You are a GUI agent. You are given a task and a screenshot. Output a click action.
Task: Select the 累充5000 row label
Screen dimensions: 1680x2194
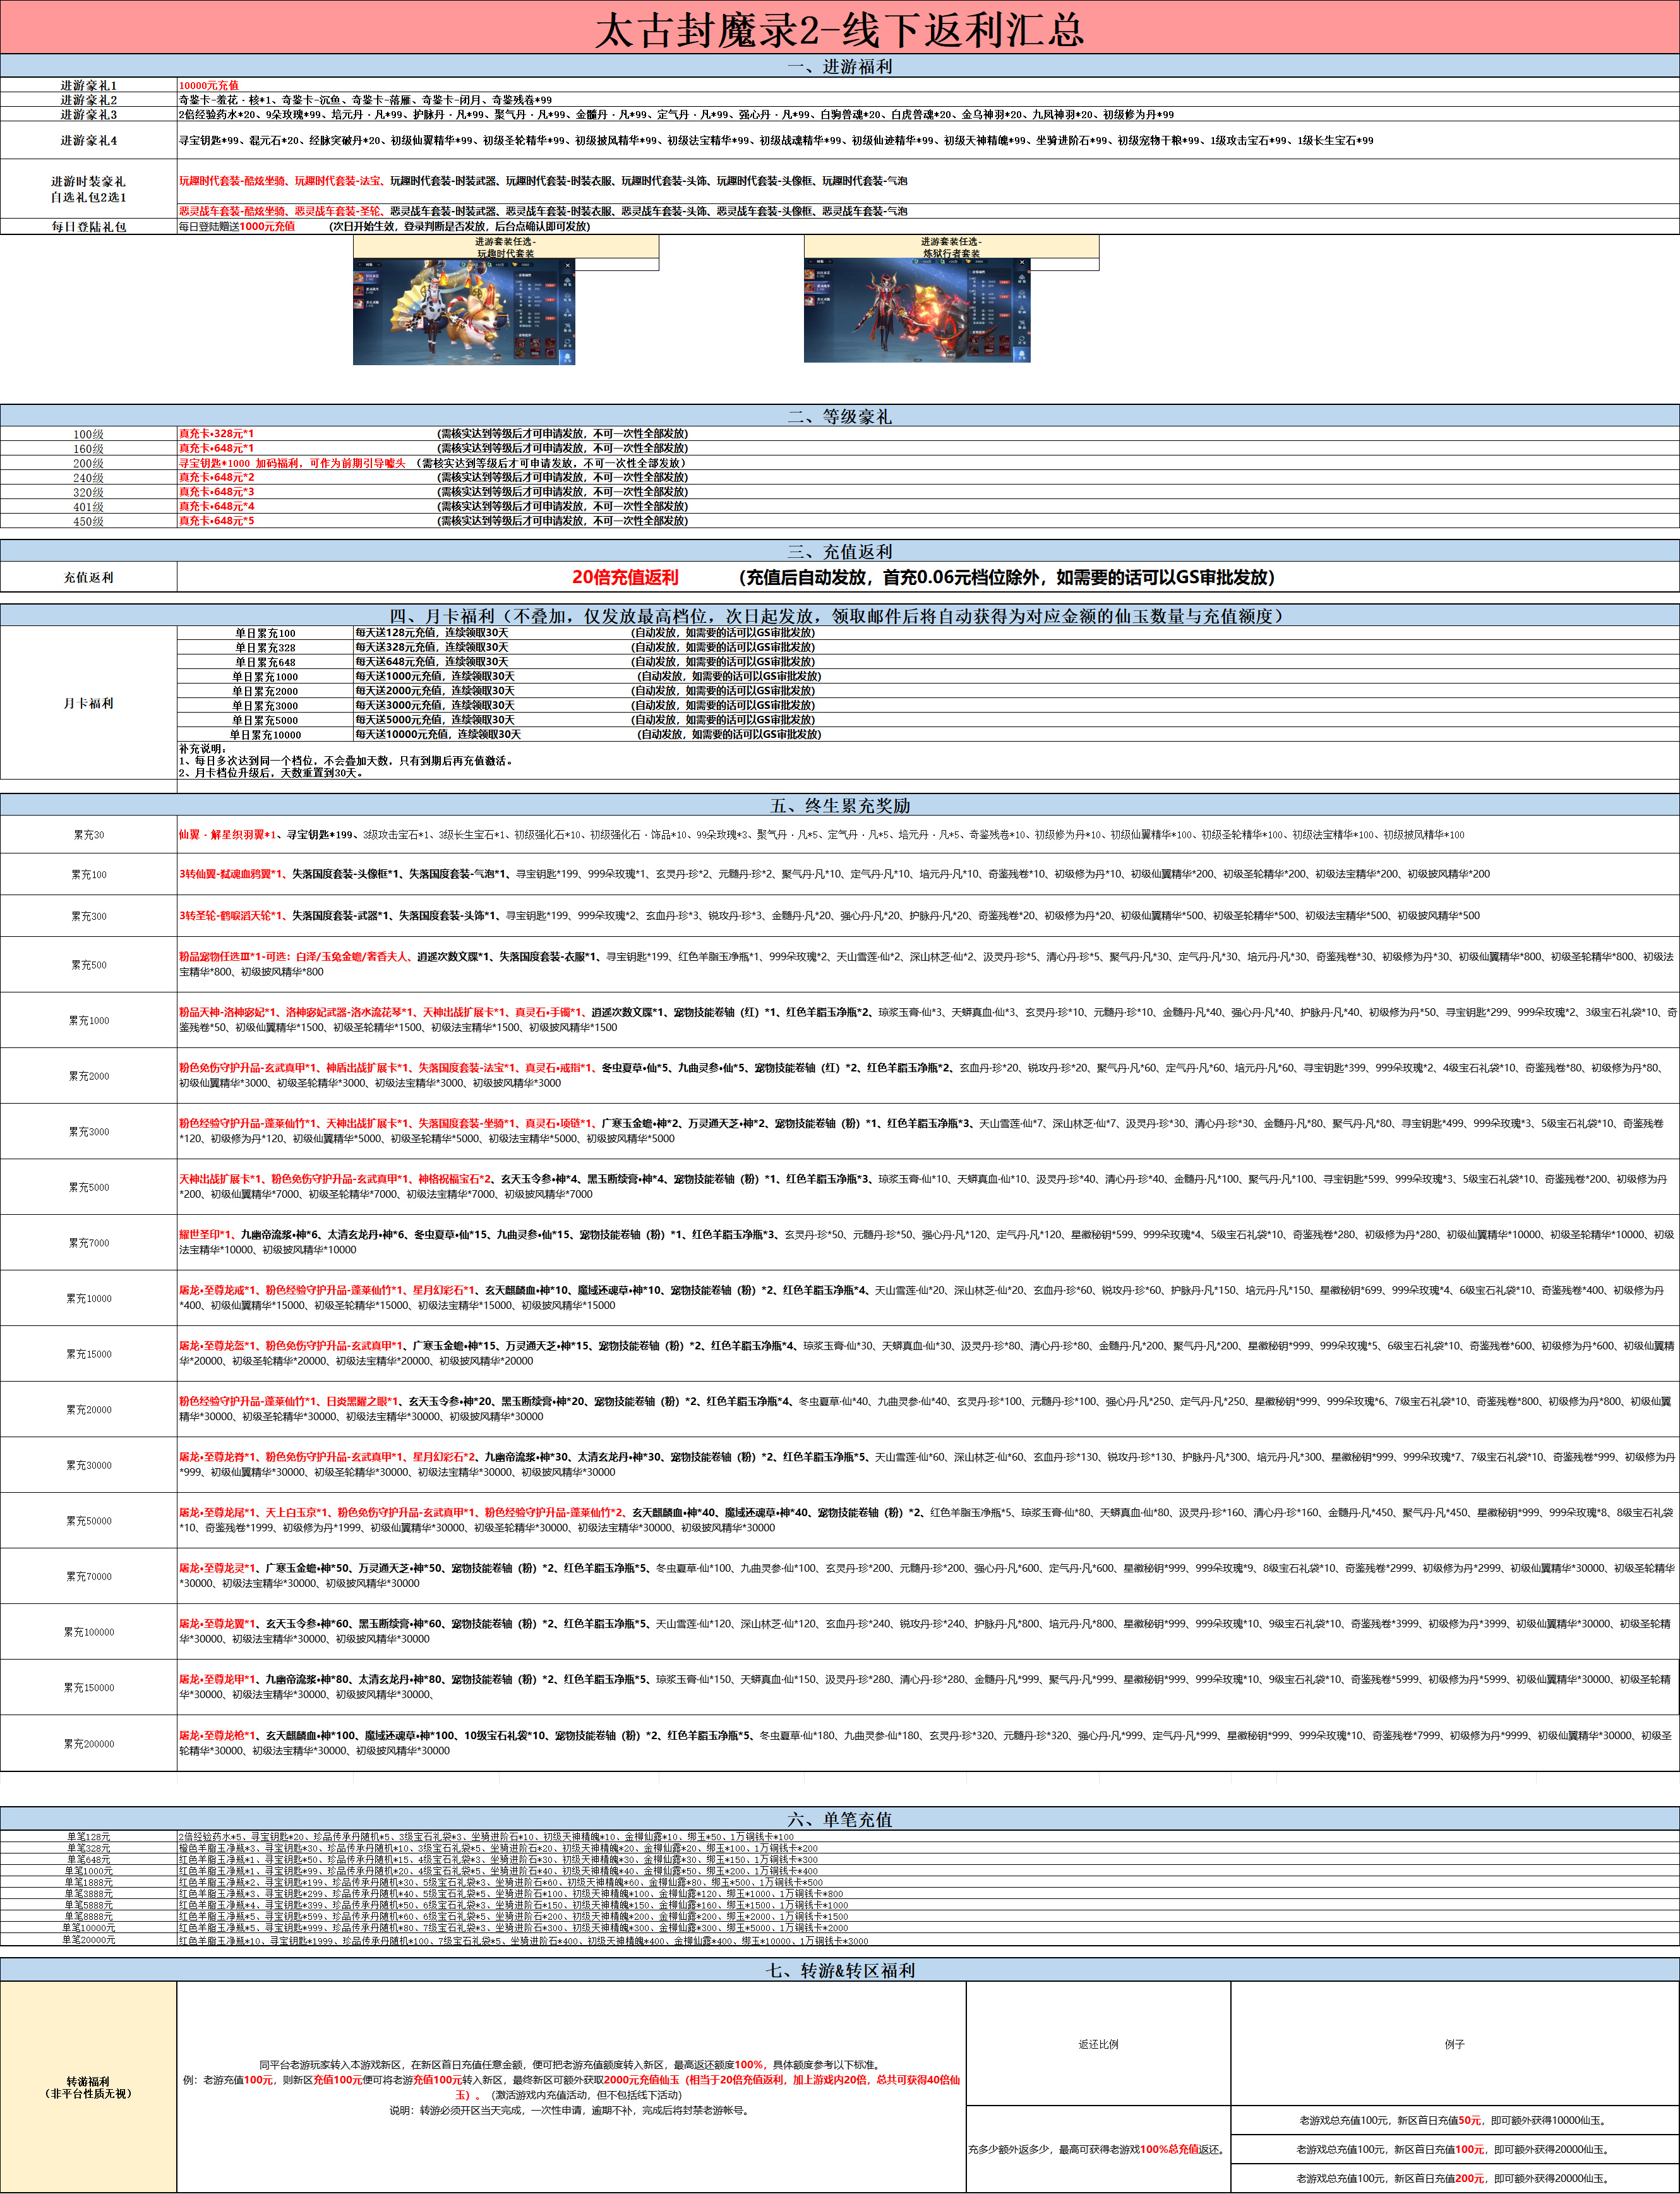pyautogui.click(x=88, y=1187)
